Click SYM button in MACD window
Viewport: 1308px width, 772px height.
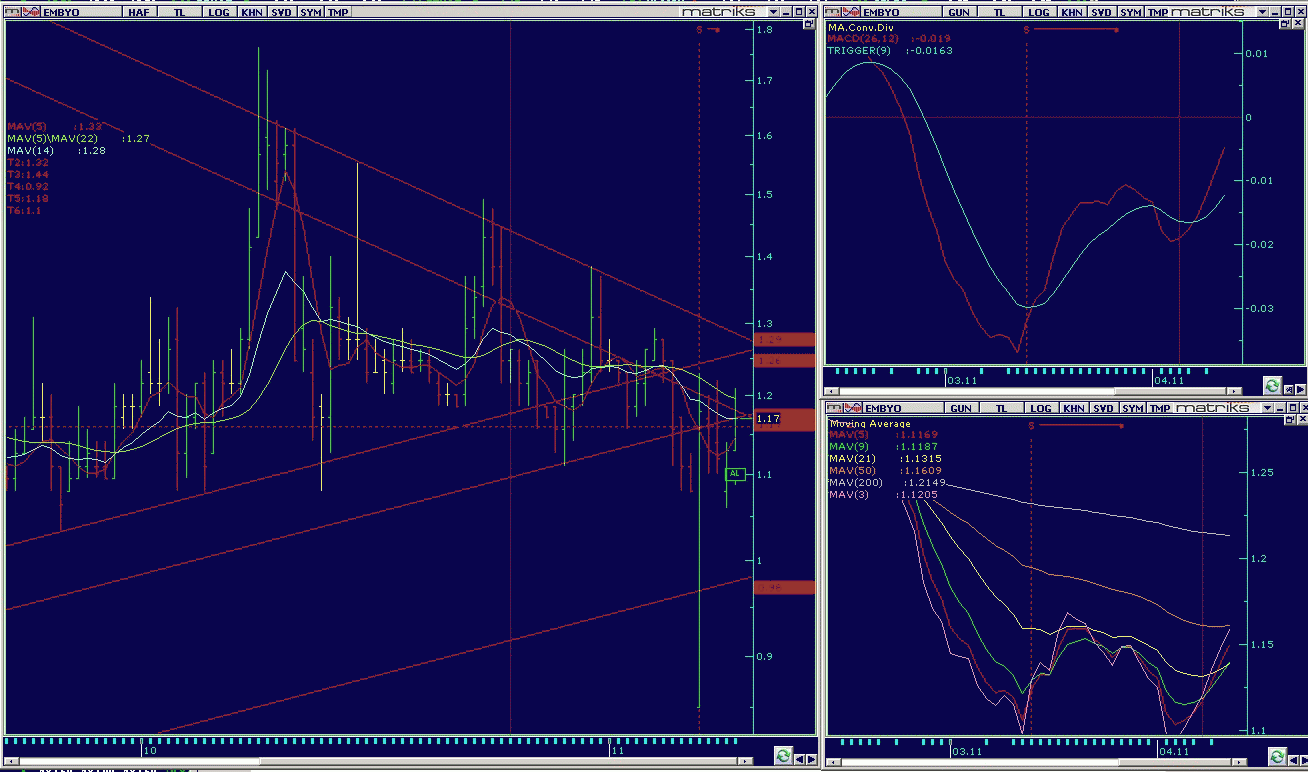tap(1131, 12)
